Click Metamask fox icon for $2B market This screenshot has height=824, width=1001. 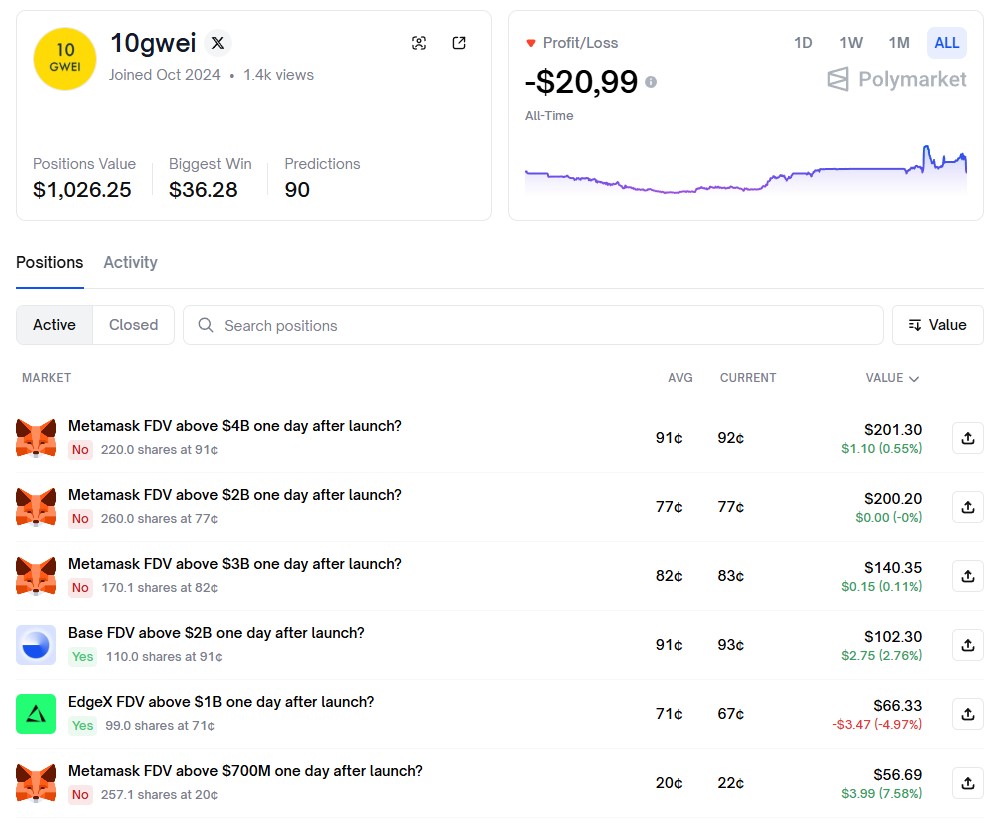pyautogui.click(x=36, y=507)
